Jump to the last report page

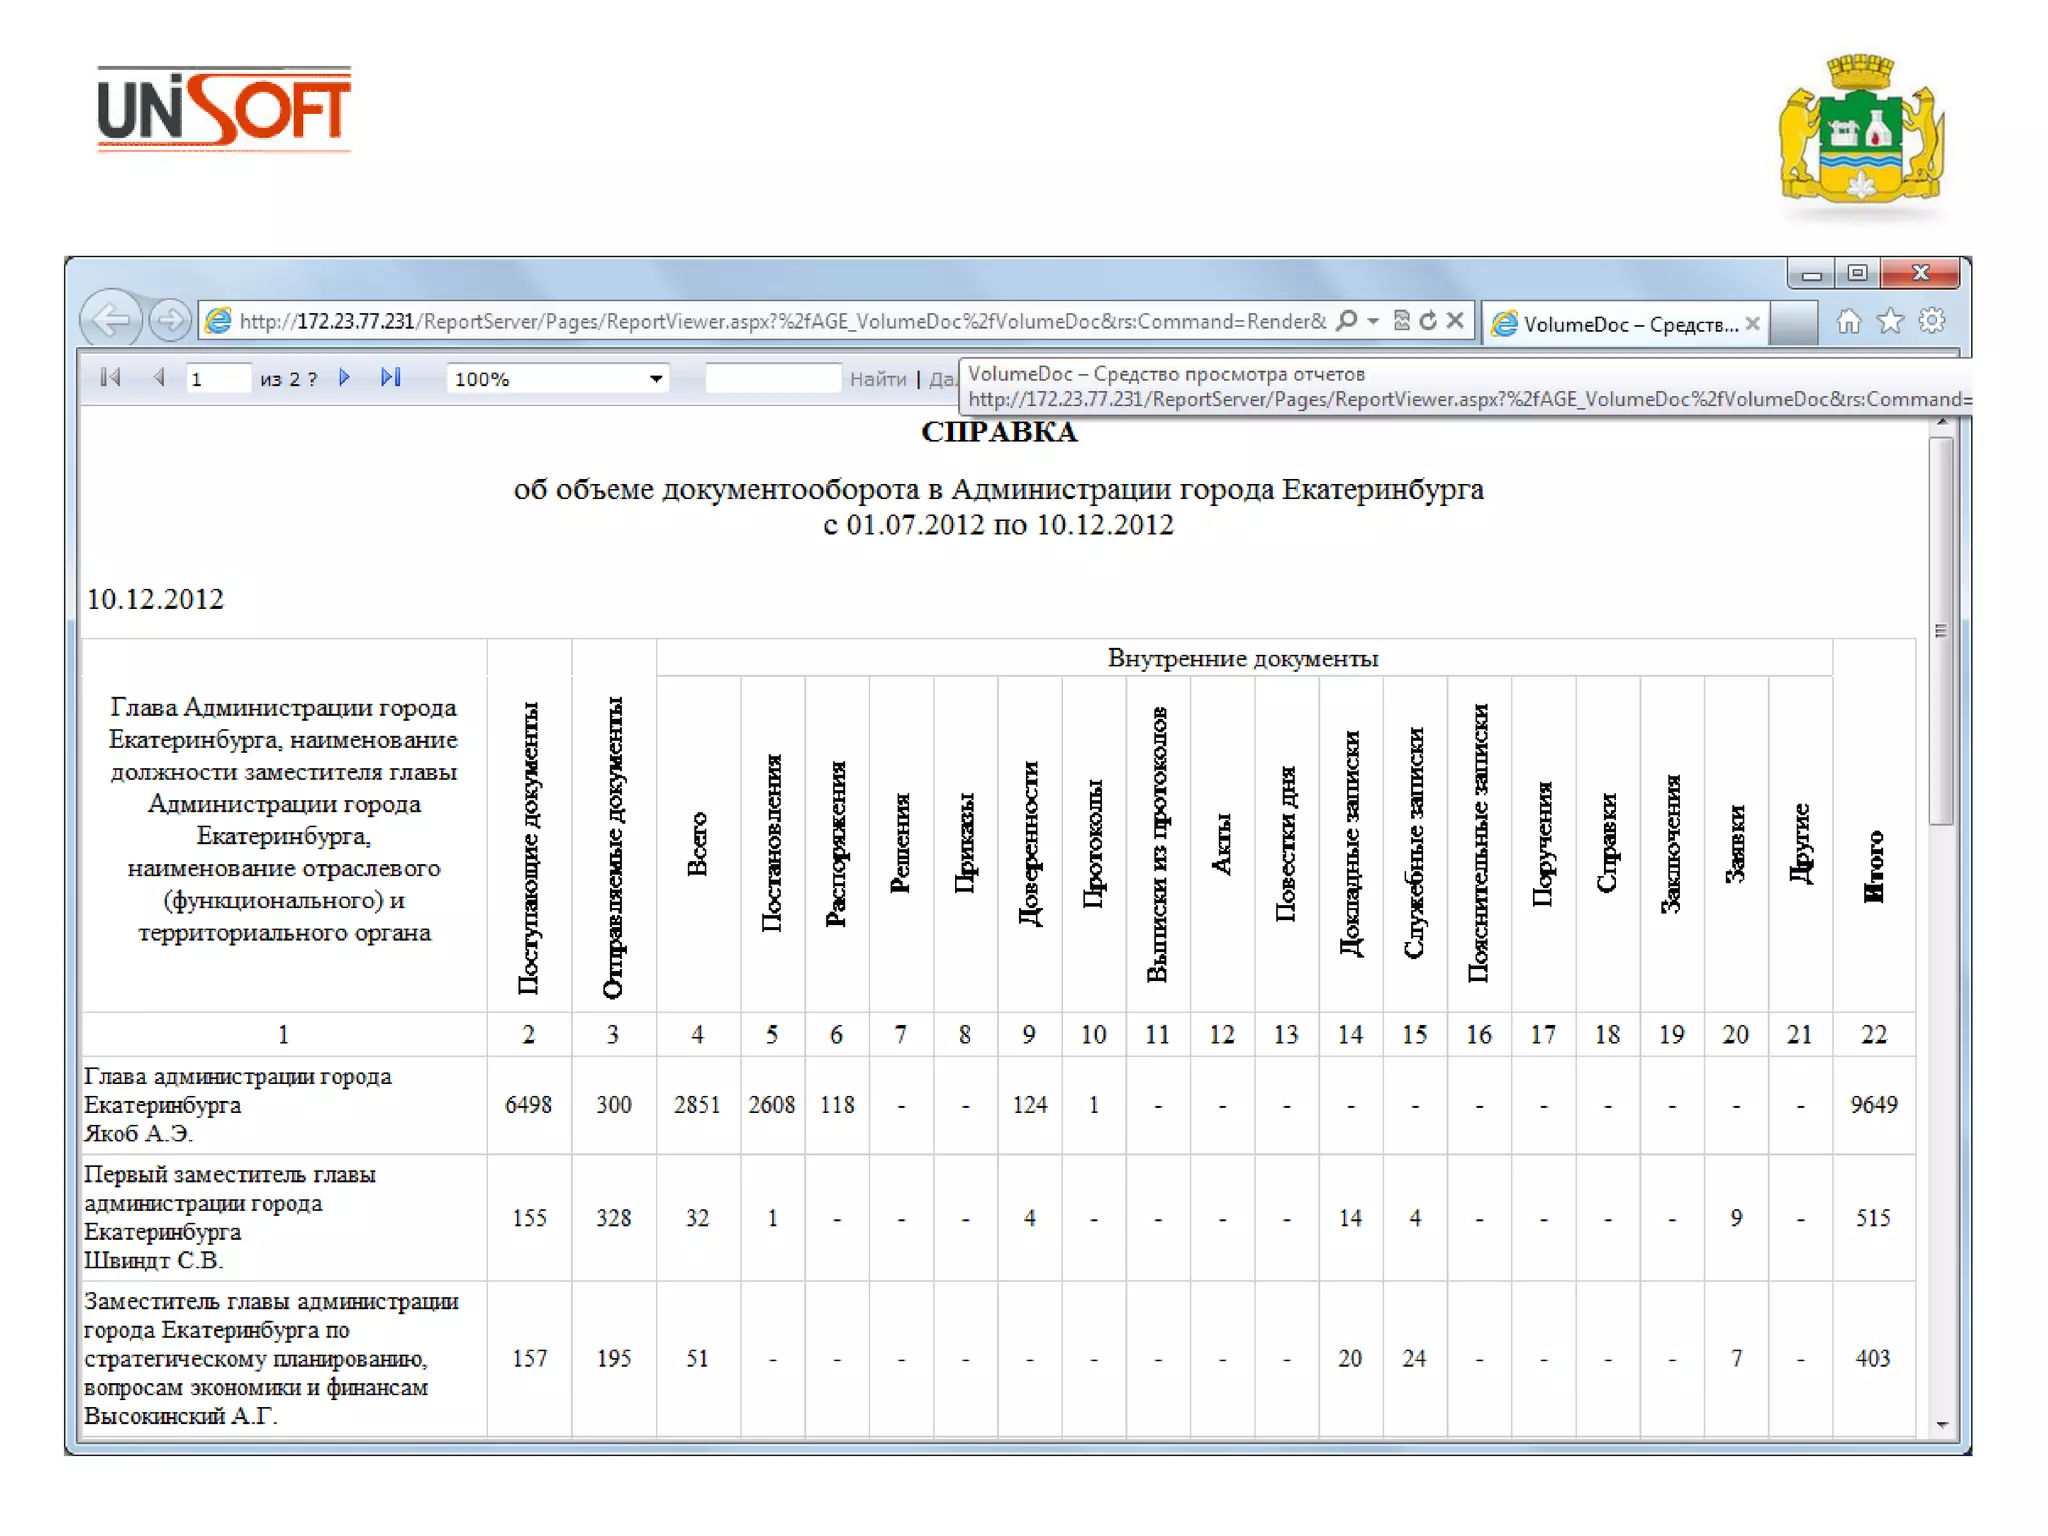coord(391,378)
